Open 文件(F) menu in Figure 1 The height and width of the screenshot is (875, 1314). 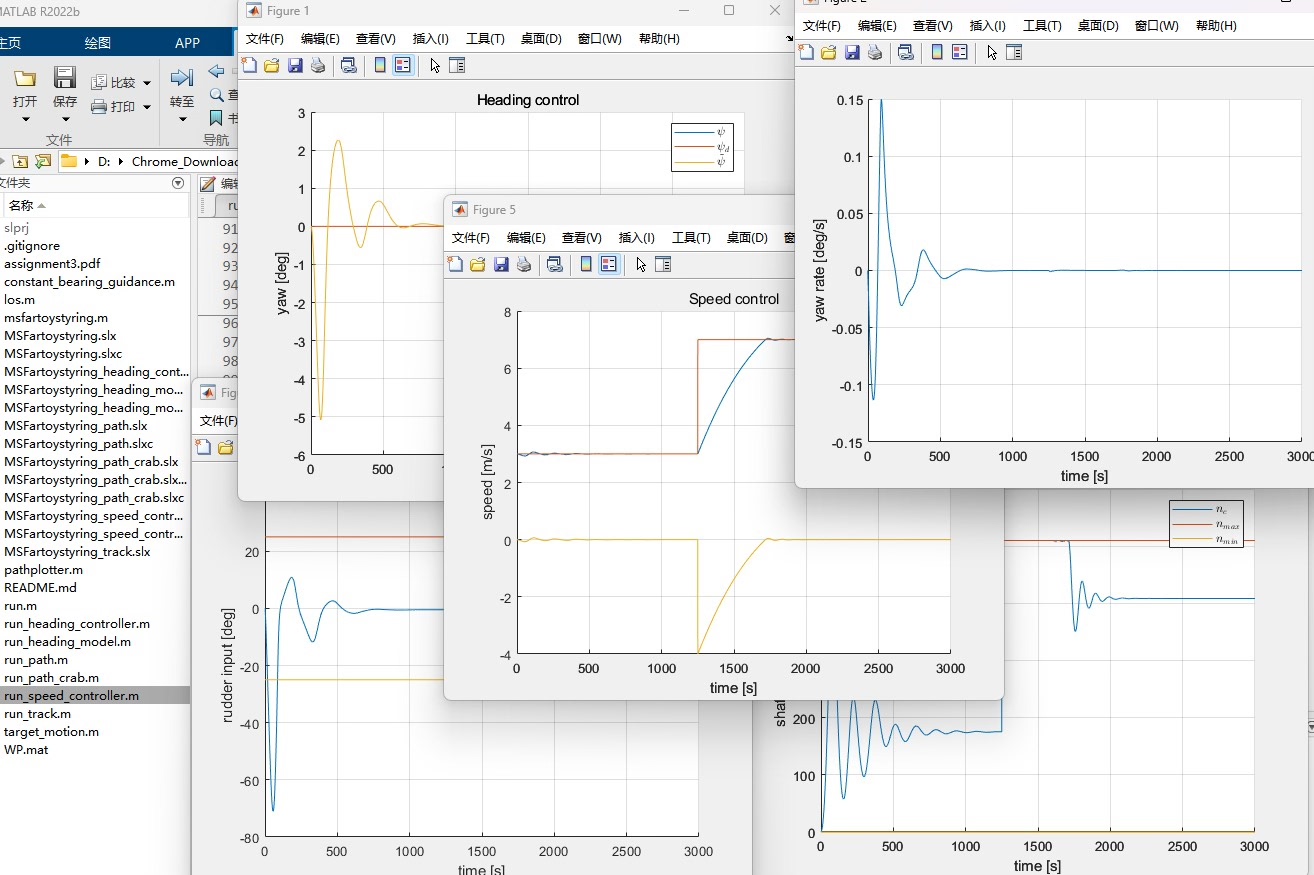click(265, 39)
